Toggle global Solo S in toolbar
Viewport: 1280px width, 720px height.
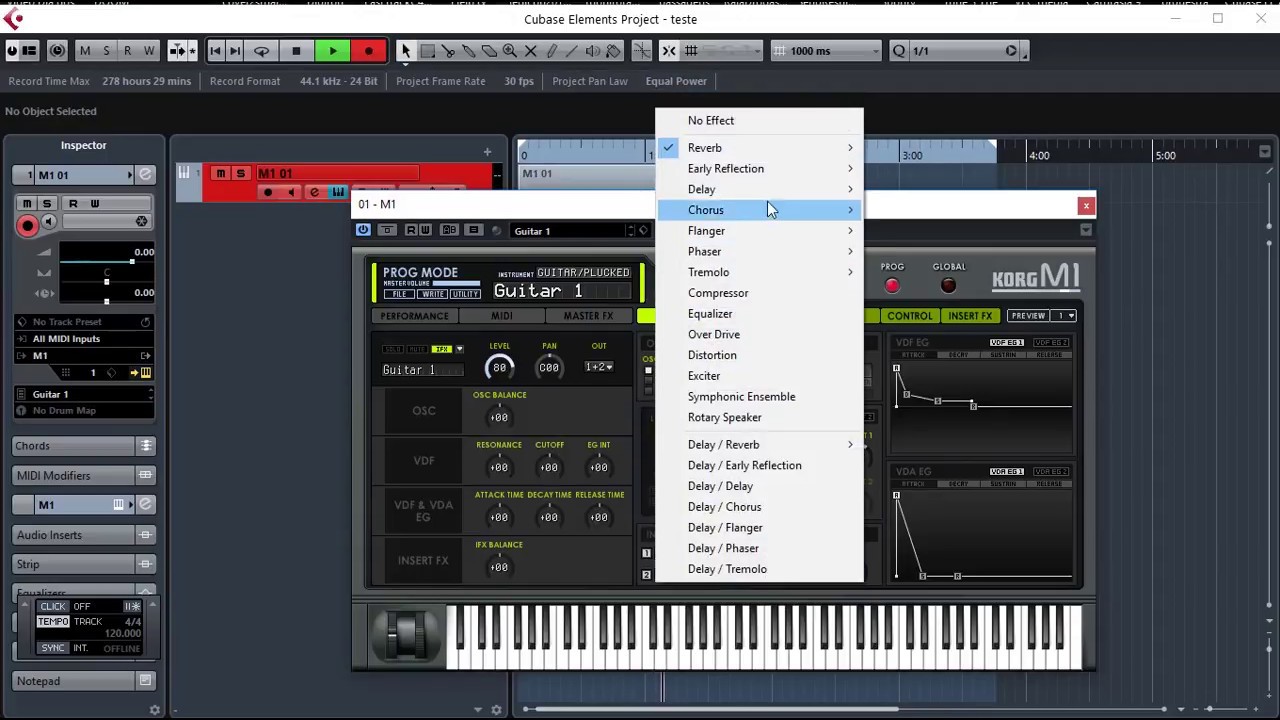tap(106, 51)
